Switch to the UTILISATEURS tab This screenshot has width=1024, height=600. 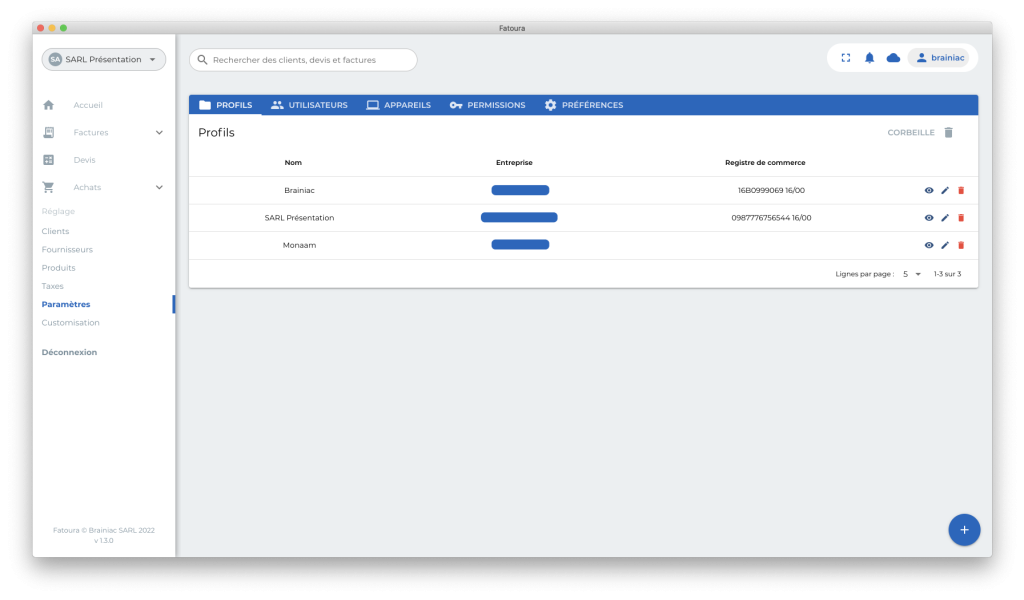click(310, 104)
